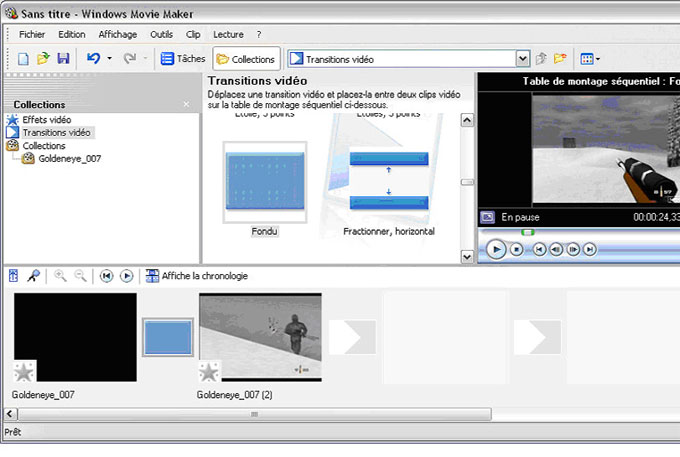Go up one level with the folder-up icon
Image resolution: width=680 pixels, height=457 pixels.
[x=541, y=59]
